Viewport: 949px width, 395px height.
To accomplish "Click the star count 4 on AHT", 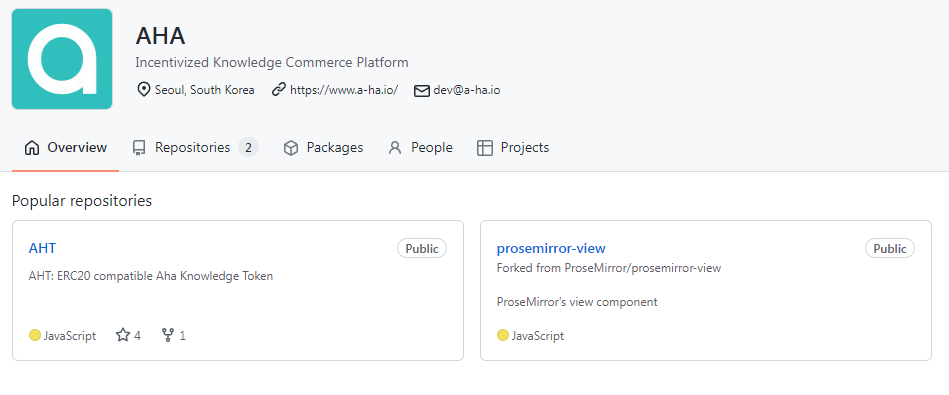I will (137, 336).
